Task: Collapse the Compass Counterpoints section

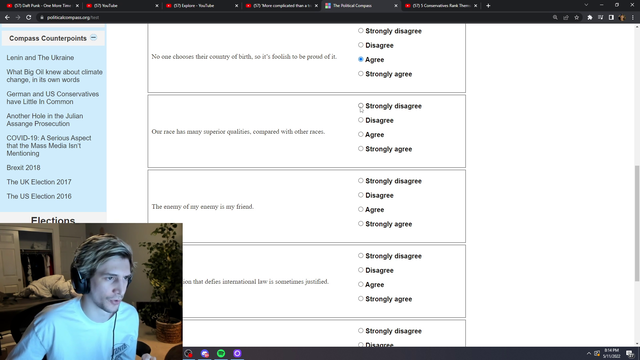Action: pyautogui.click(x=93, y=38)
